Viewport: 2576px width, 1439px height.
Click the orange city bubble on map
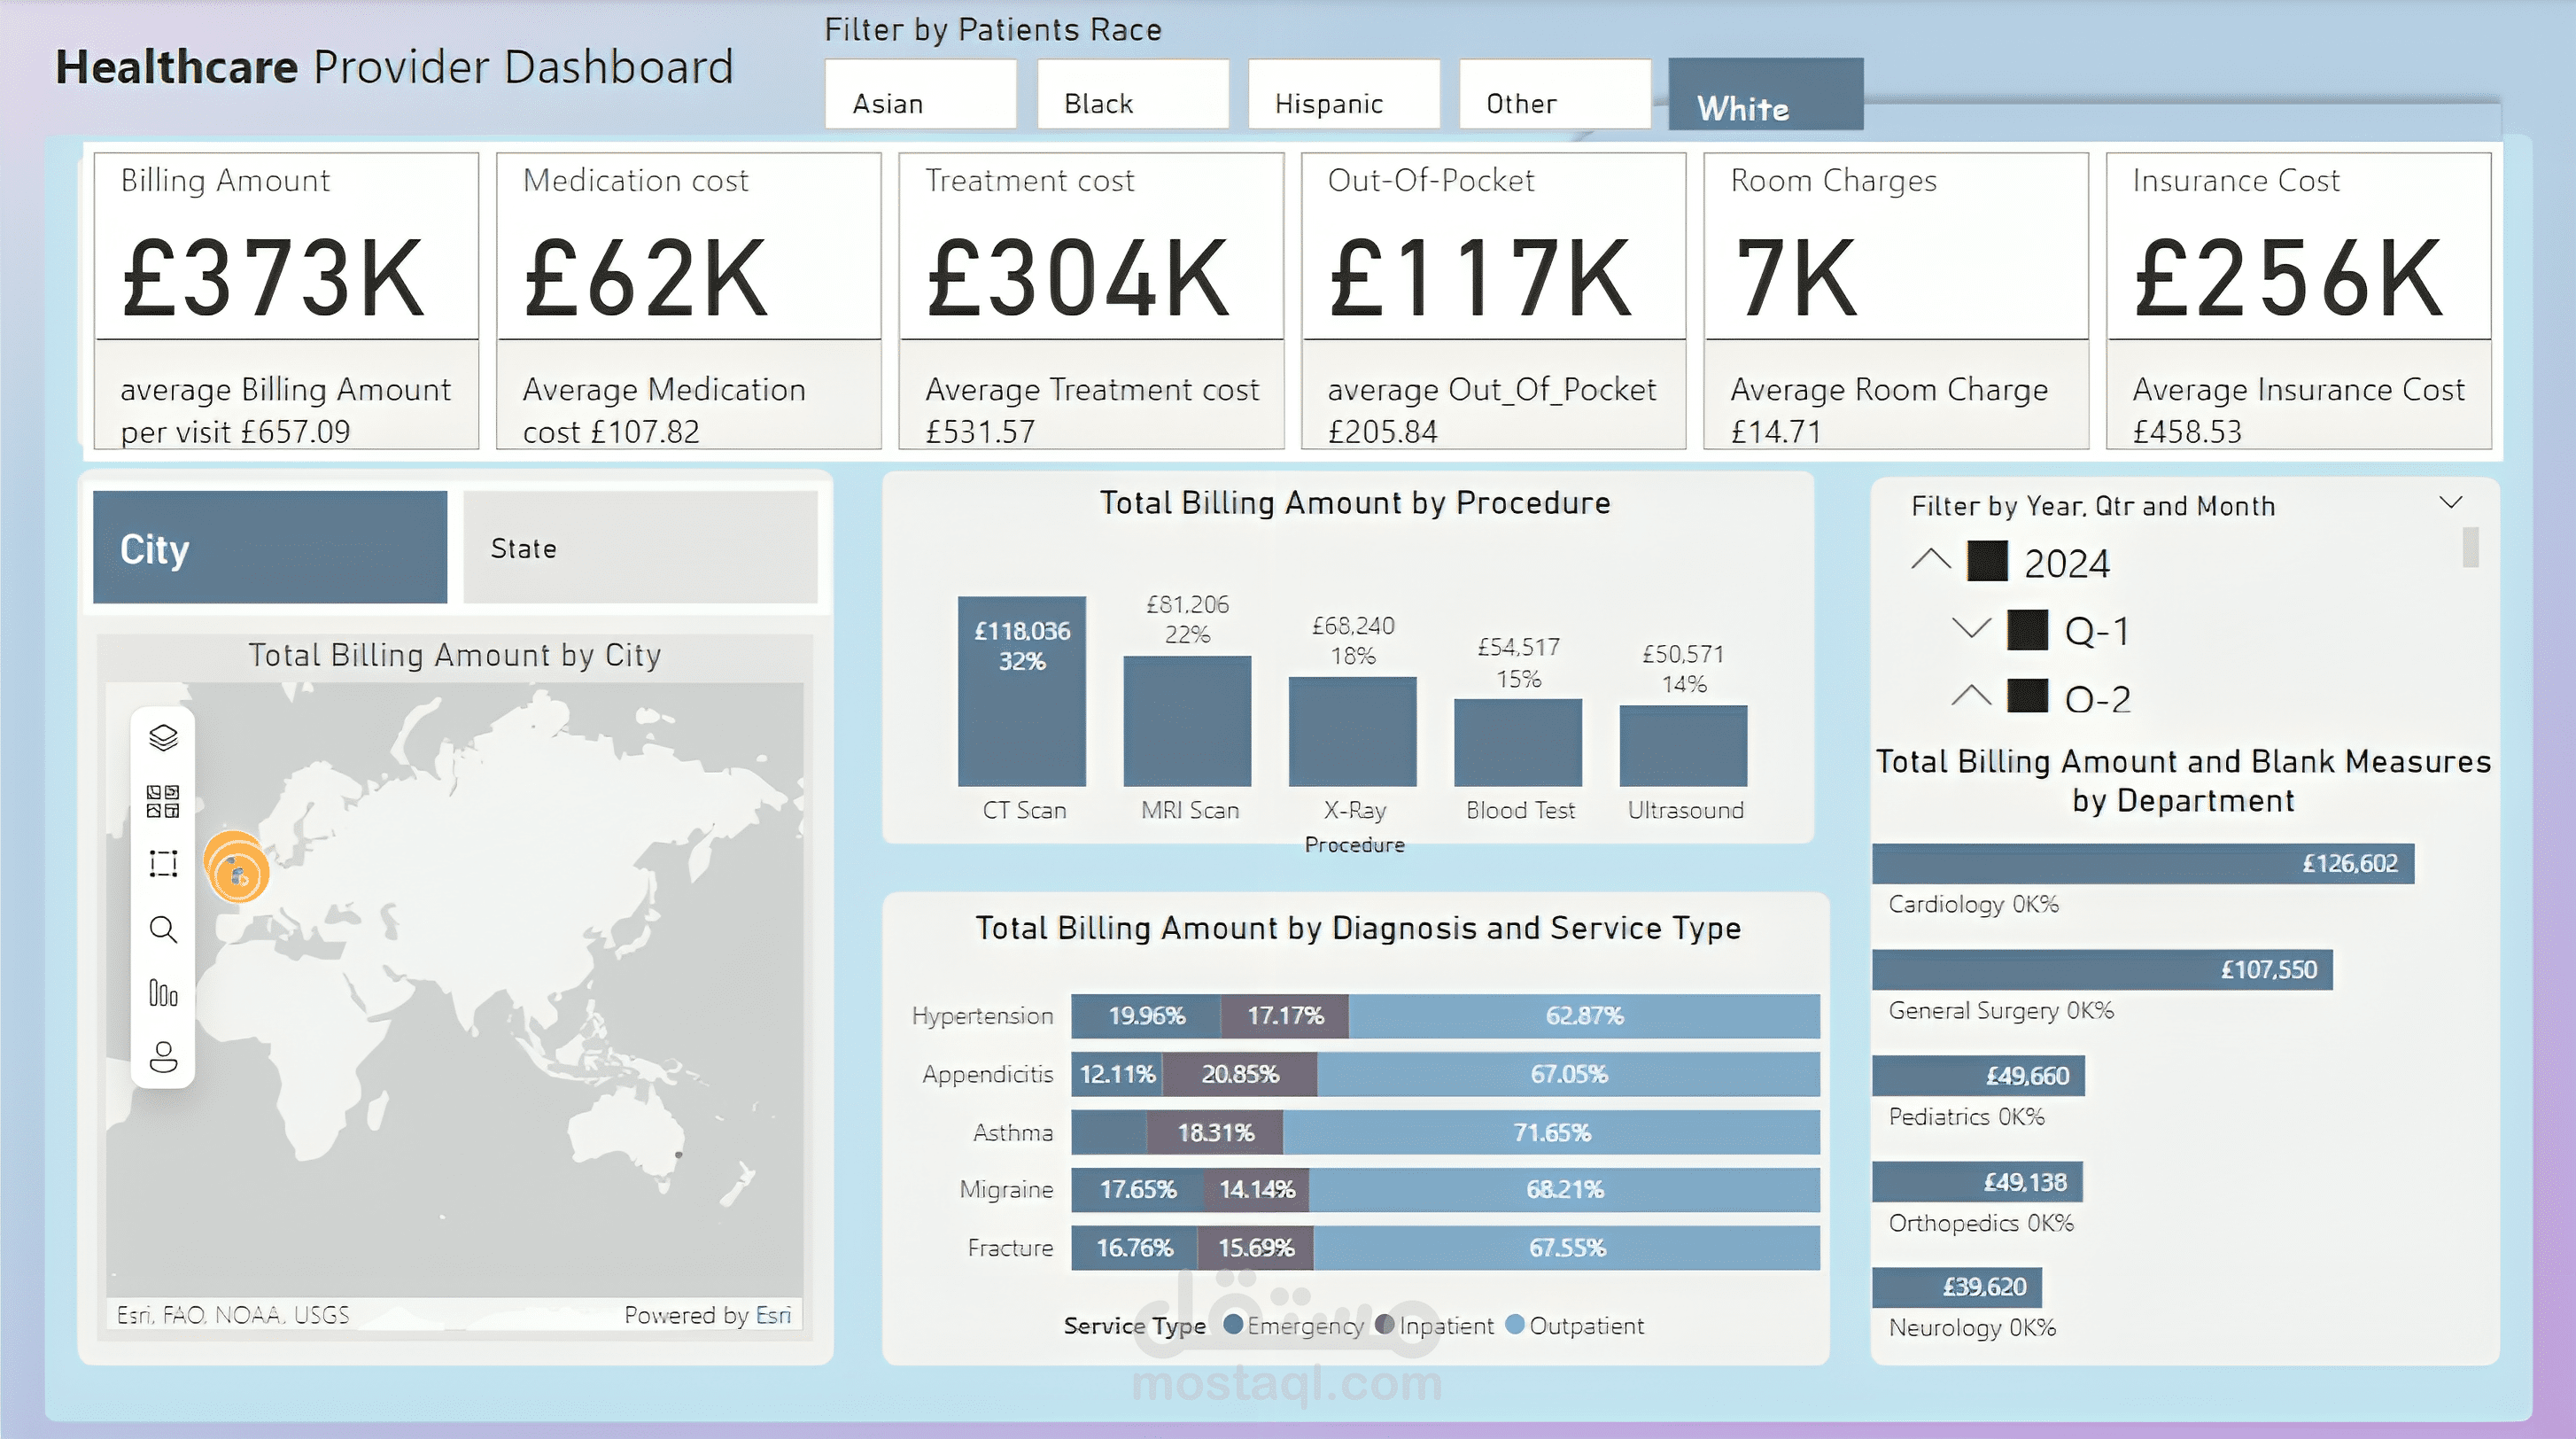[237, 867]
